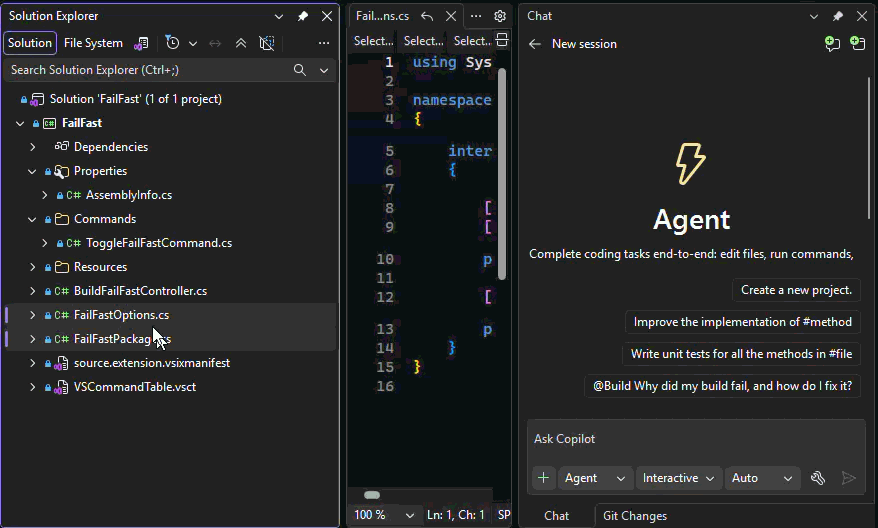Close the Solution Explorer panel
This screenshot has width=878, height=528.
click(327, 16)
